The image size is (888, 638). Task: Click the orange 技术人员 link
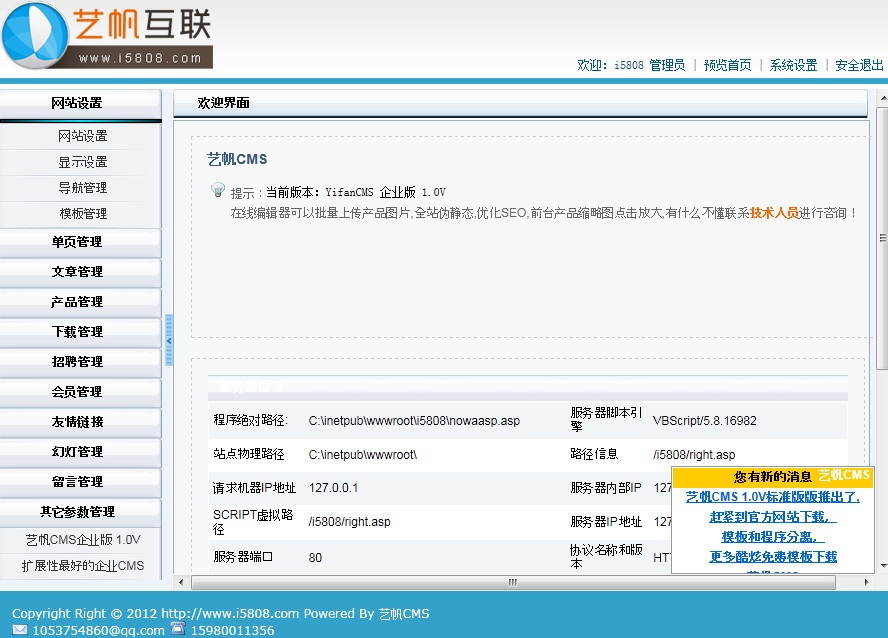tap(774, 213)
